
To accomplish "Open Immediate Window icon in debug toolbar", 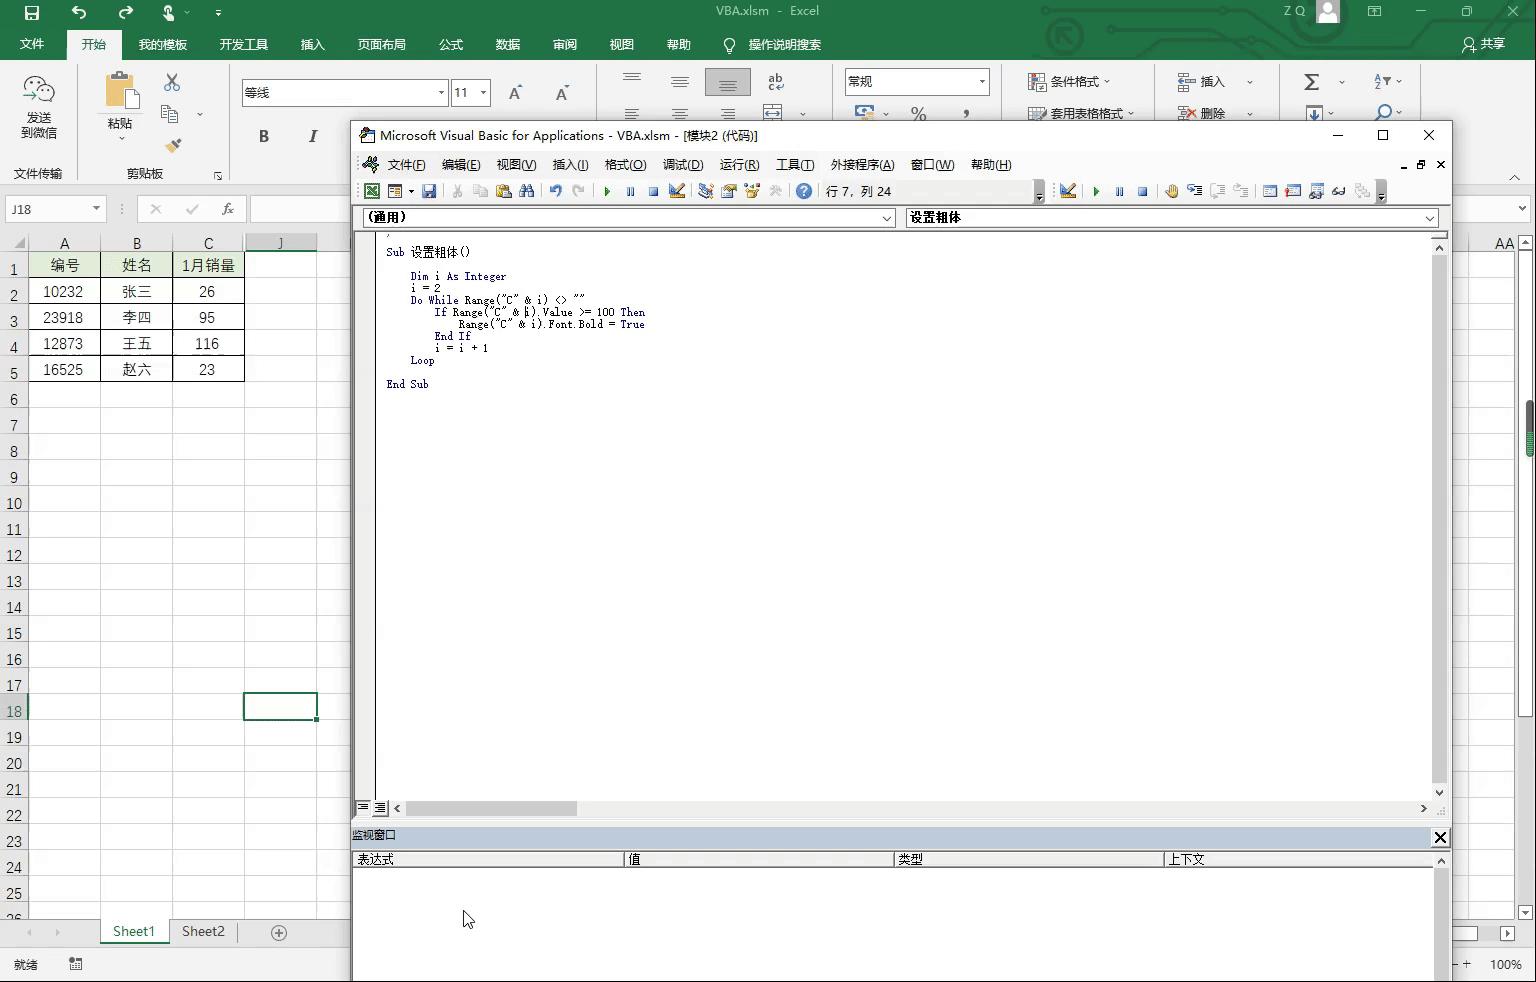I will (x=1293, y=191).
